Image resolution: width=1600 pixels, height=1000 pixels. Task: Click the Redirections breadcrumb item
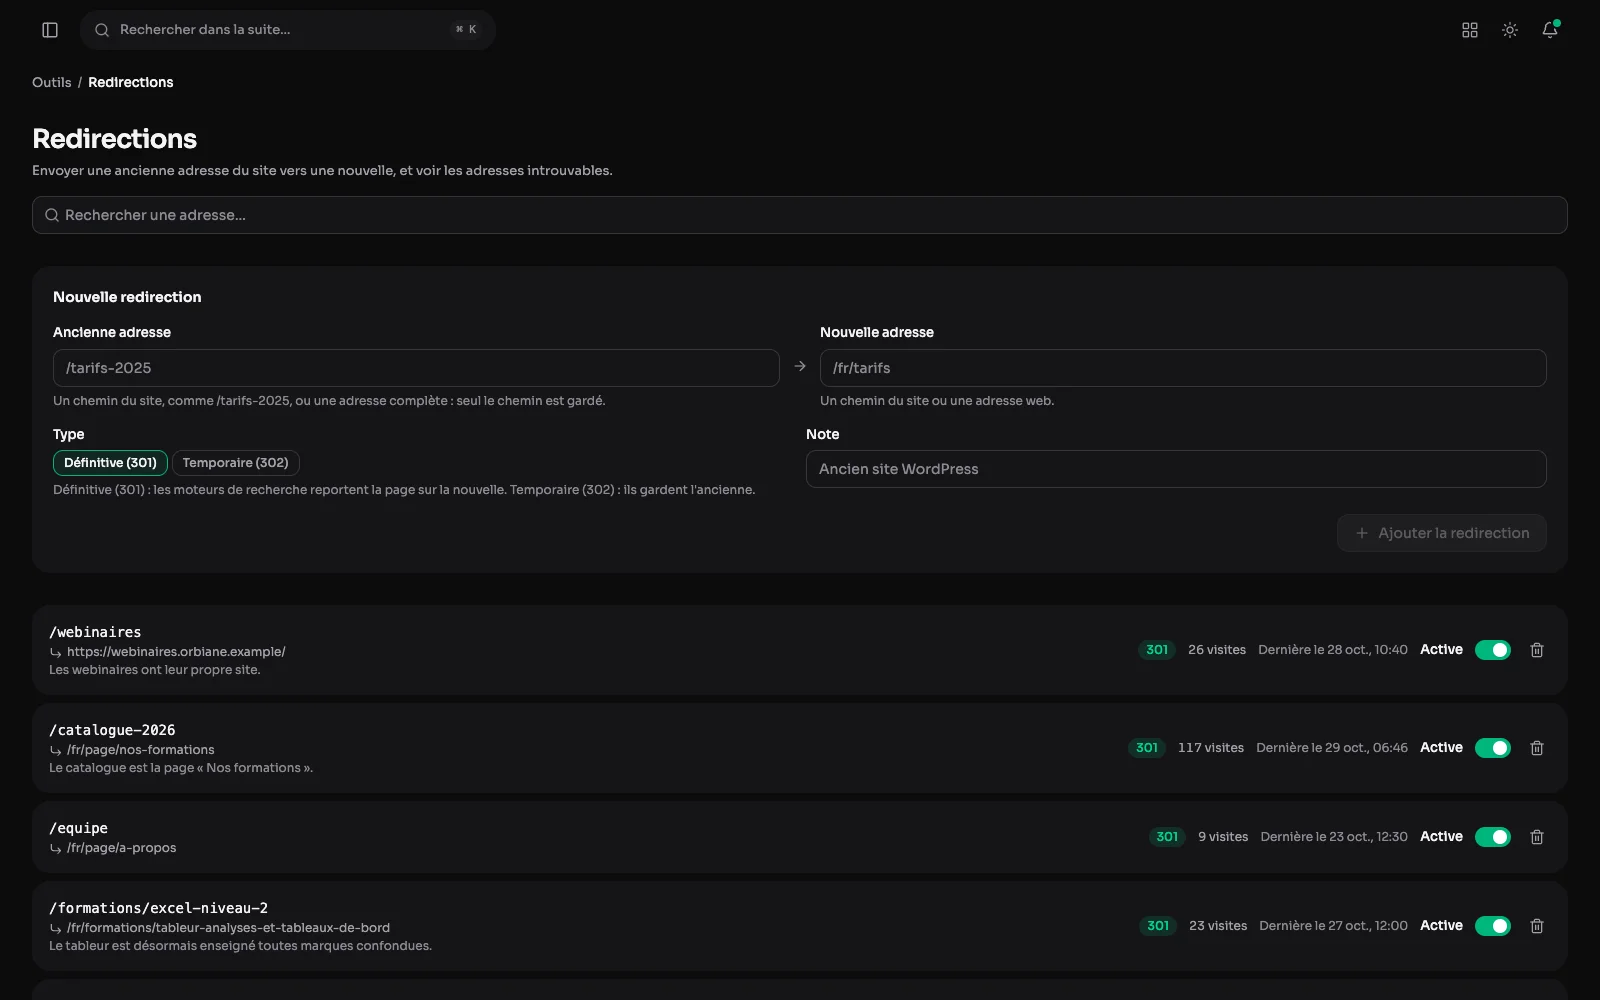point(131,82)
